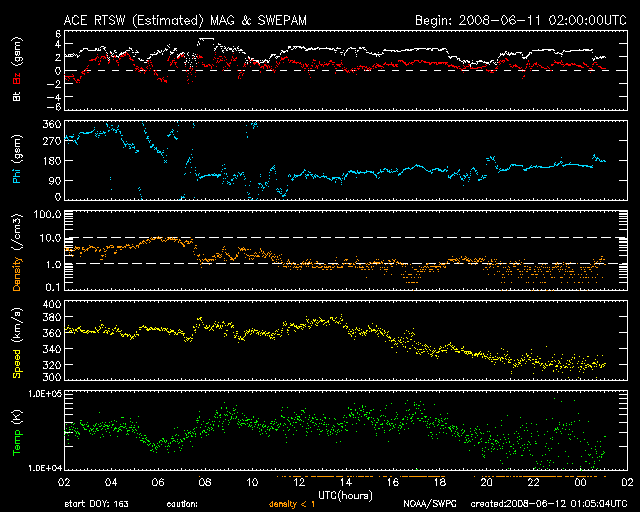Viewport: 640px width, 512px height.
Task: Click the 'NOAA/SWPC' credit text
Action: pos(430,504)
